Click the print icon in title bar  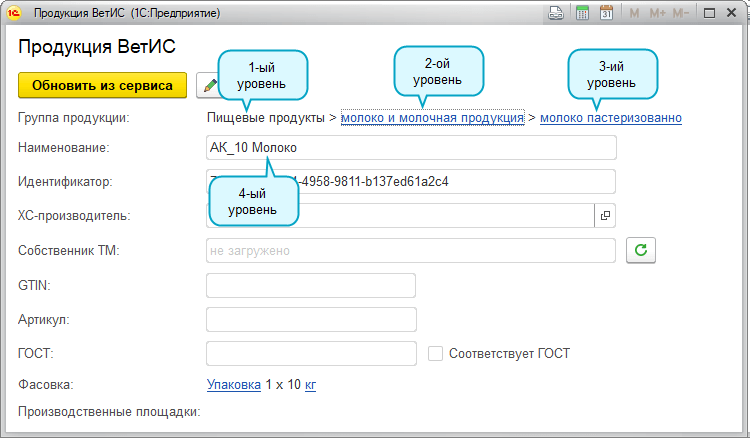(x=556, y=13)
